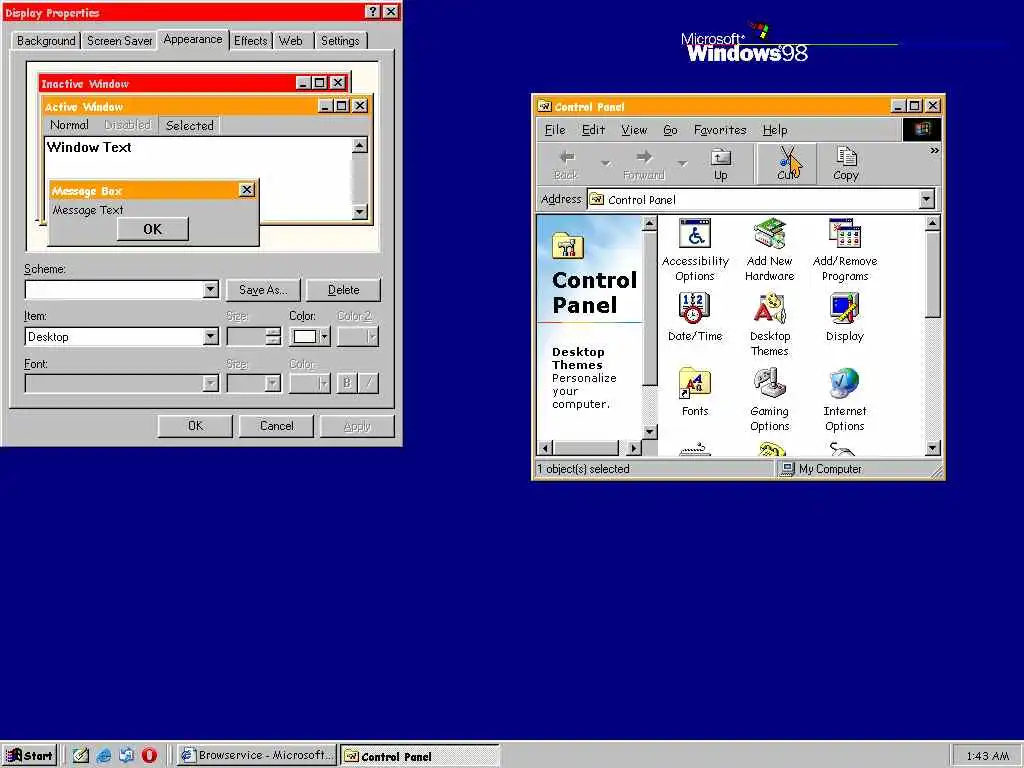Launch Opera from Quick Launch

coord(149,756)
